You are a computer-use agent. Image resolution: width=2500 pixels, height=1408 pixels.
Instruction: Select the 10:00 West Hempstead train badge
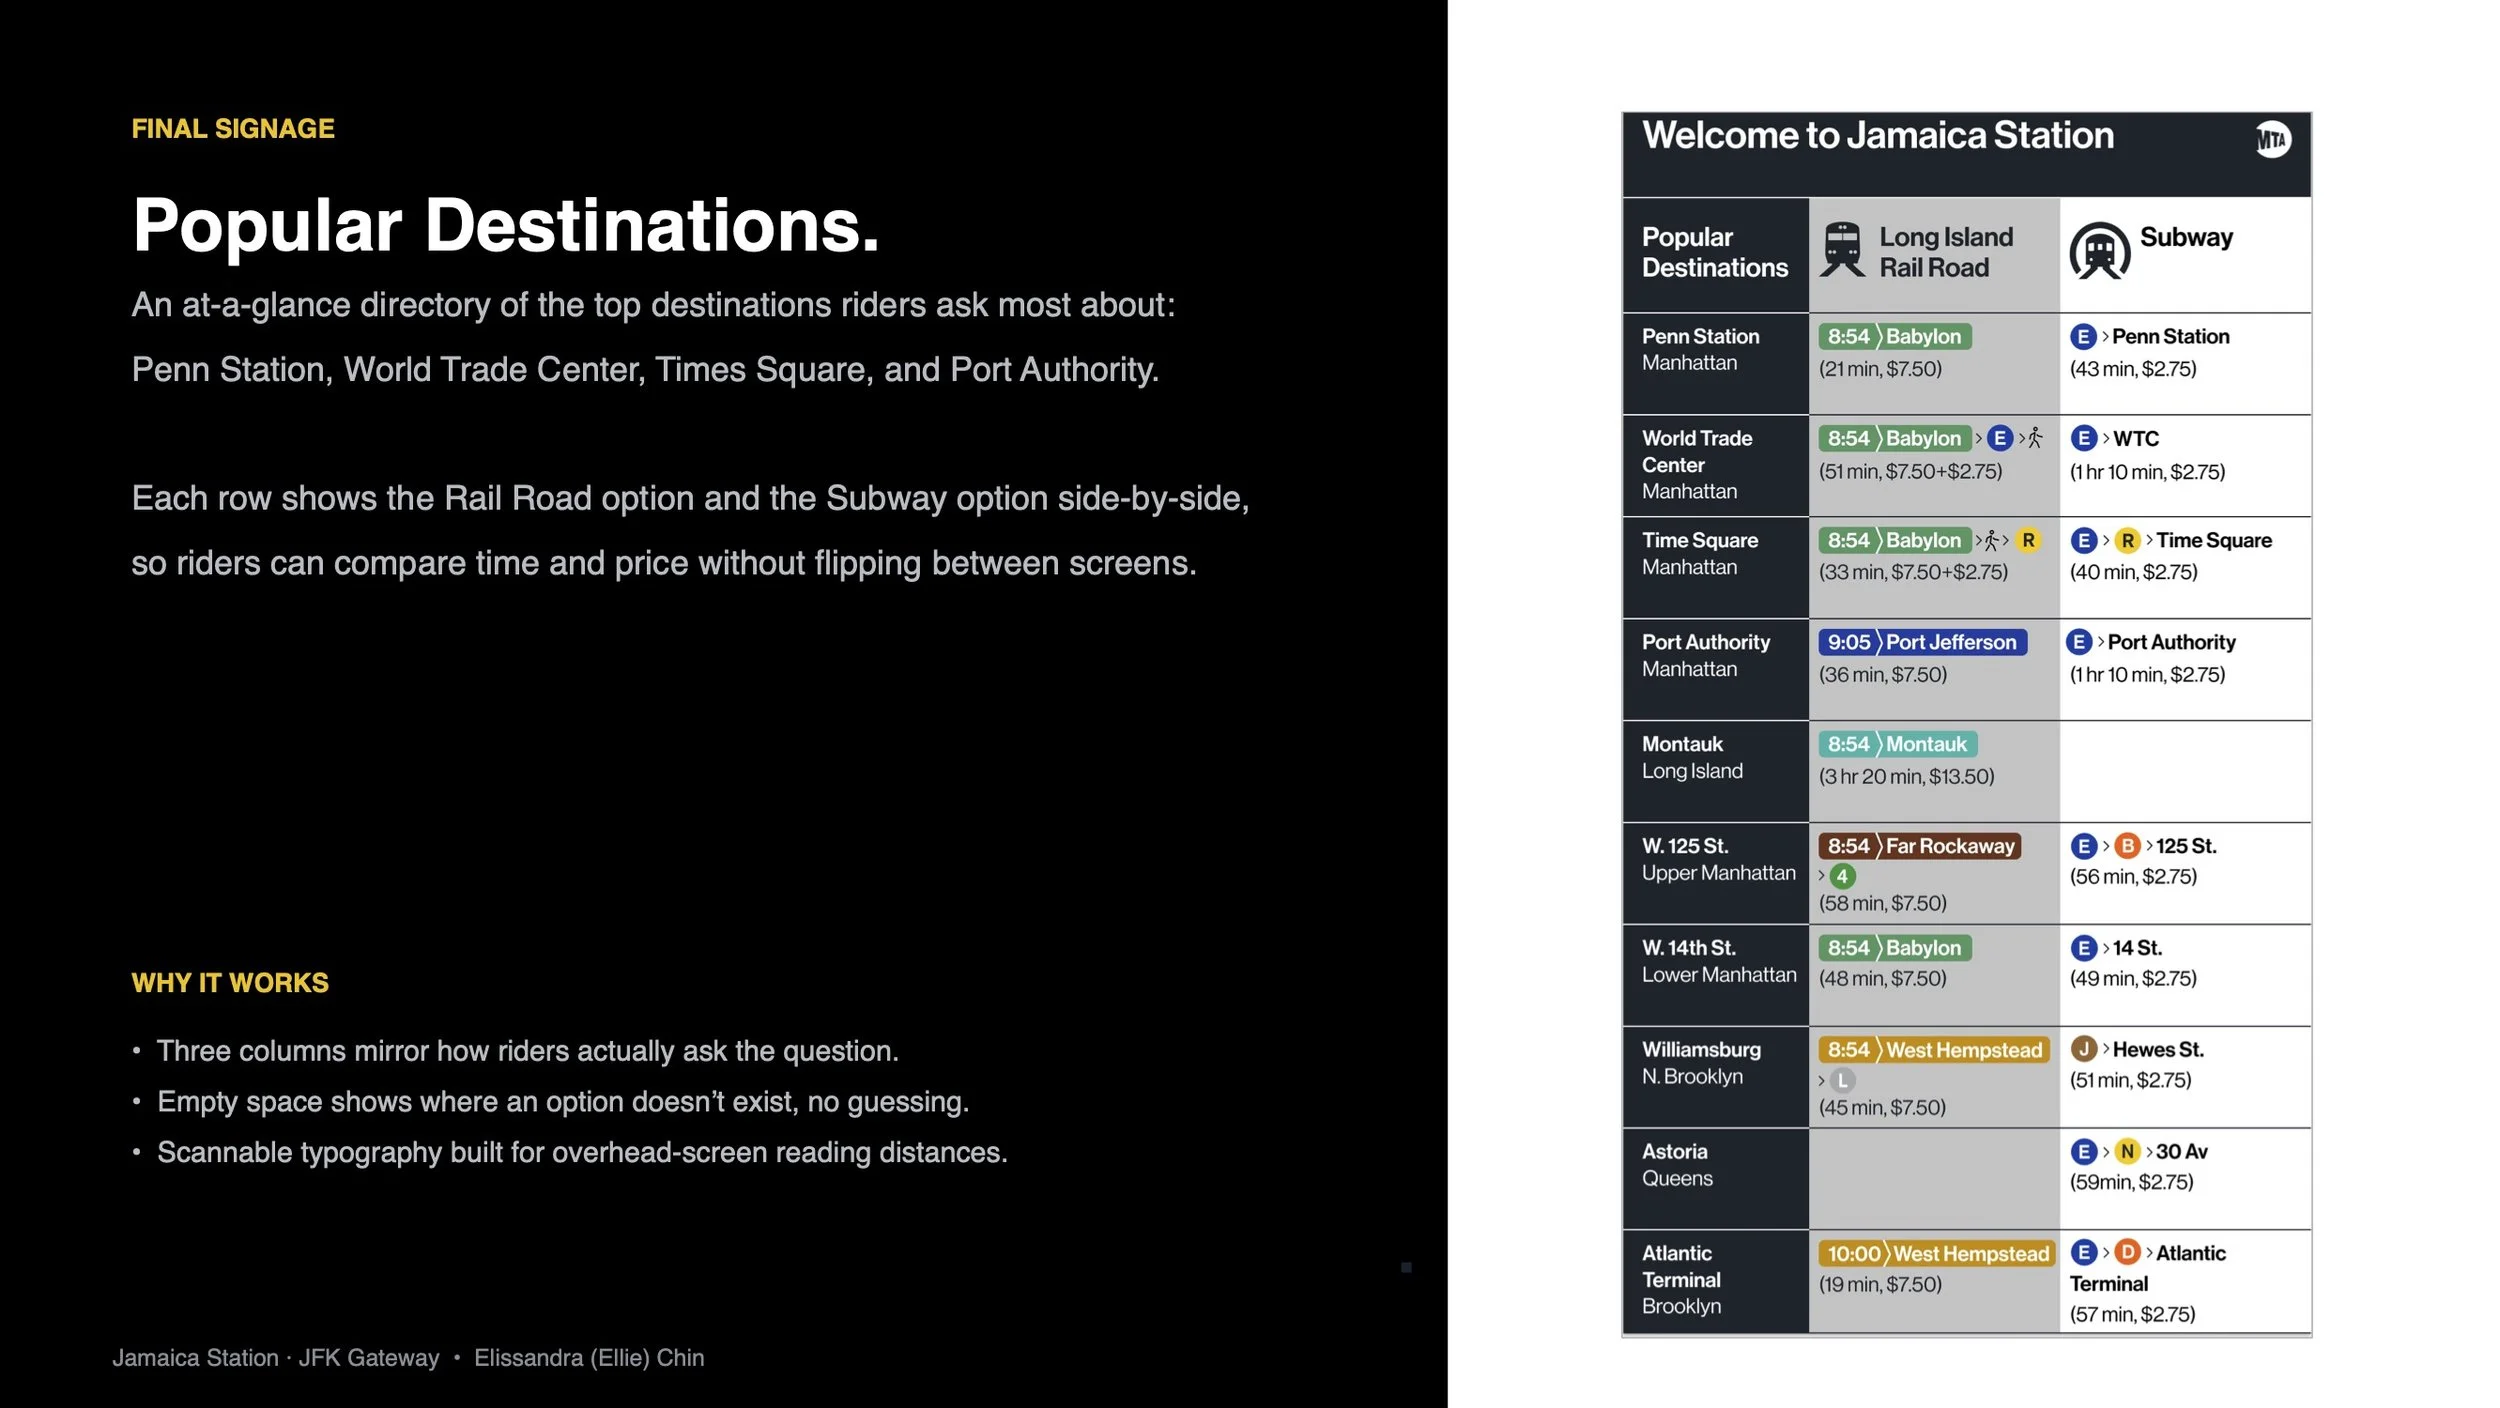click(x=1937, y=1254)
